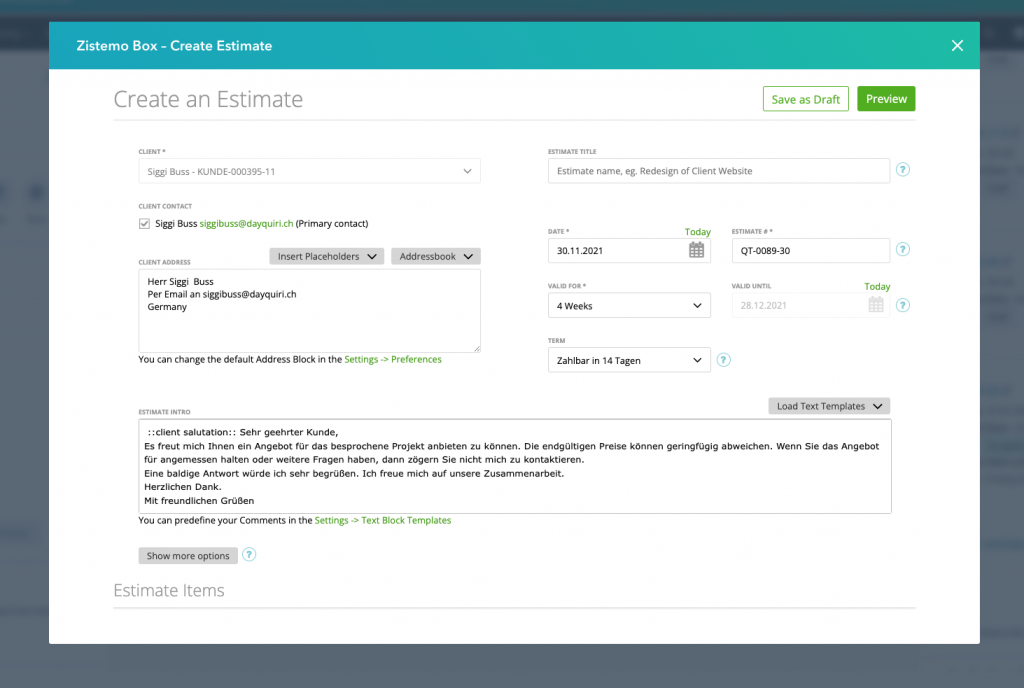Image resolution: width=1024 pixels, height=688 pixels.
Task: Open the Settings -> Preferences link
Action: point(392,360)
